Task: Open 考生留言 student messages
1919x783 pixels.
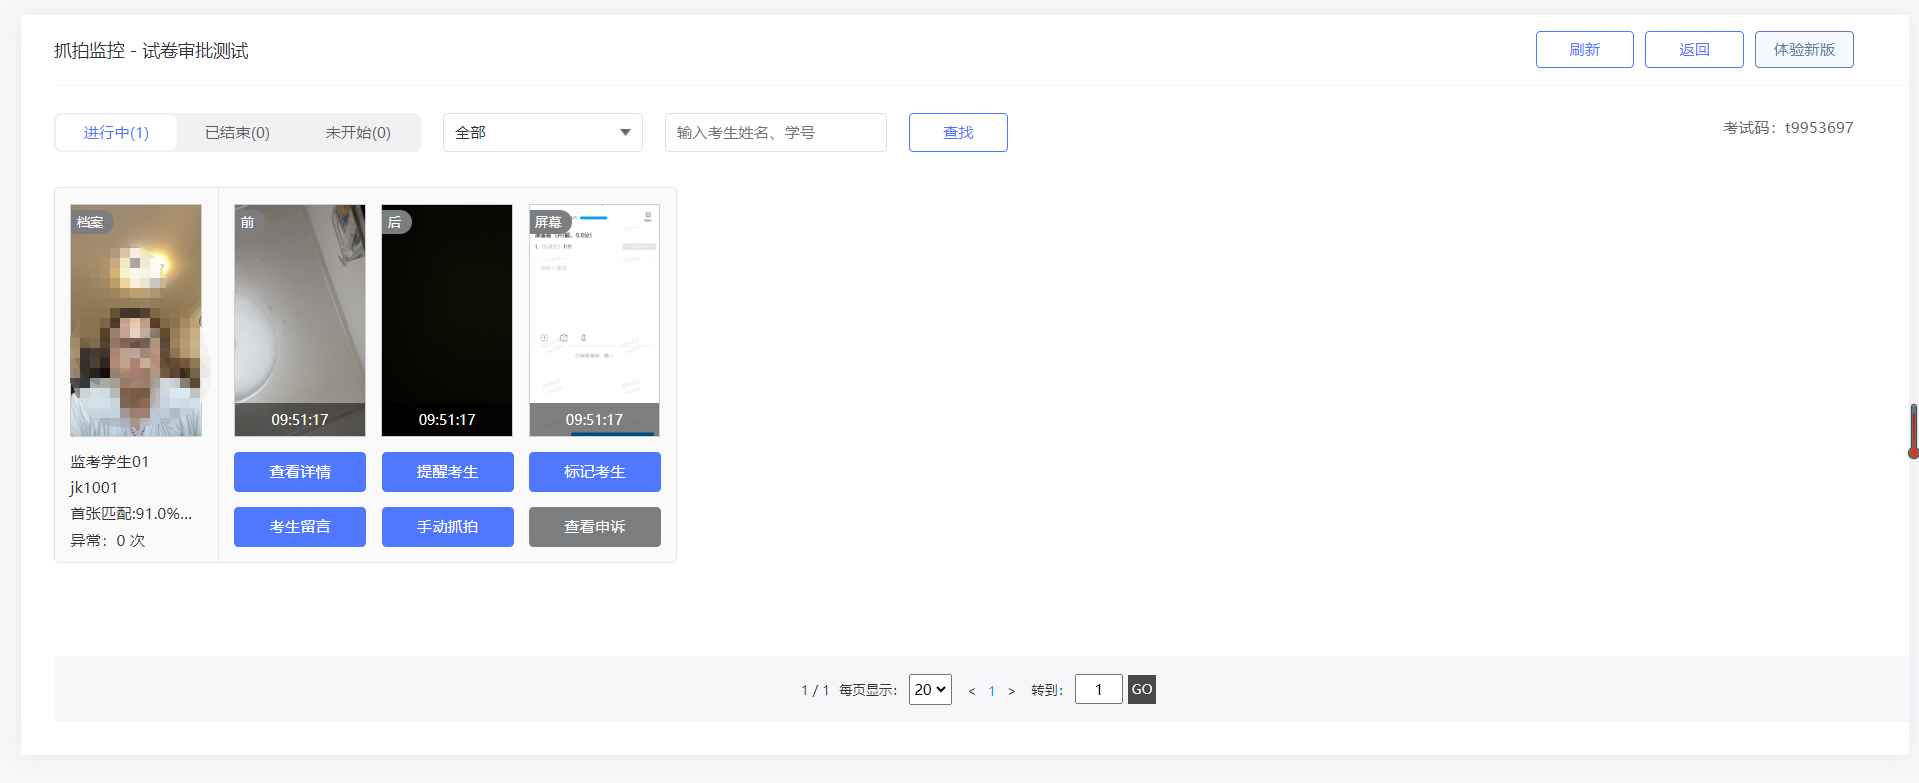Action: tap(300, 527)
